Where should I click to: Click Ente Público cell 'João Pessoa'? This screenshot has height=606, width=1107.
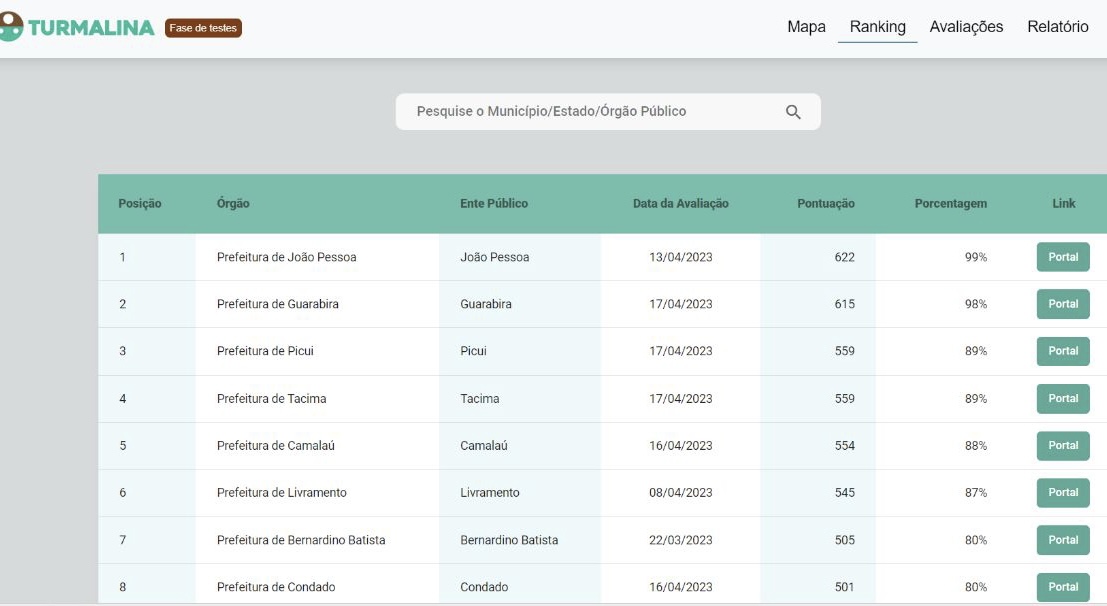point(494,257)
